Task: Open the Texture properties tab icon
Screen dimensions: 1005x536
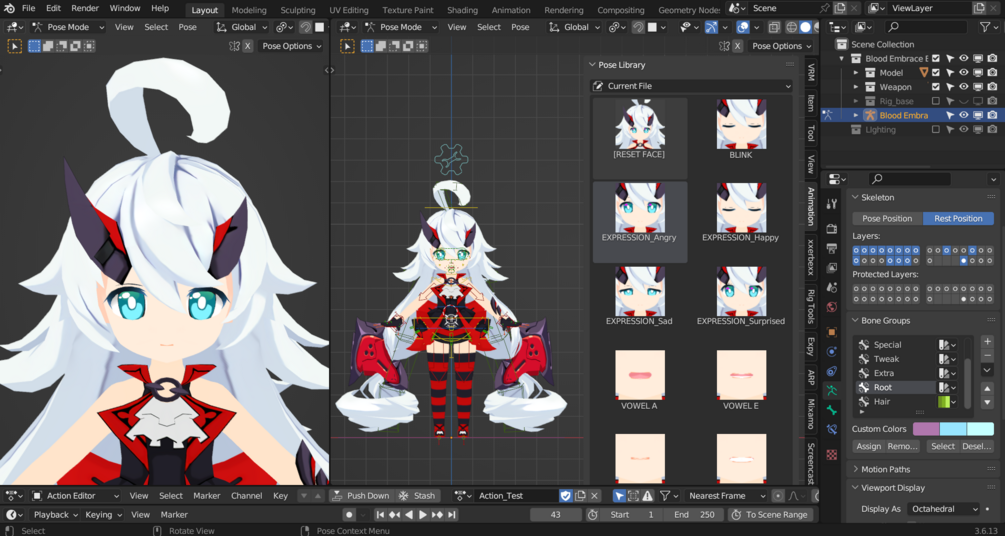Action: point(832,455)
